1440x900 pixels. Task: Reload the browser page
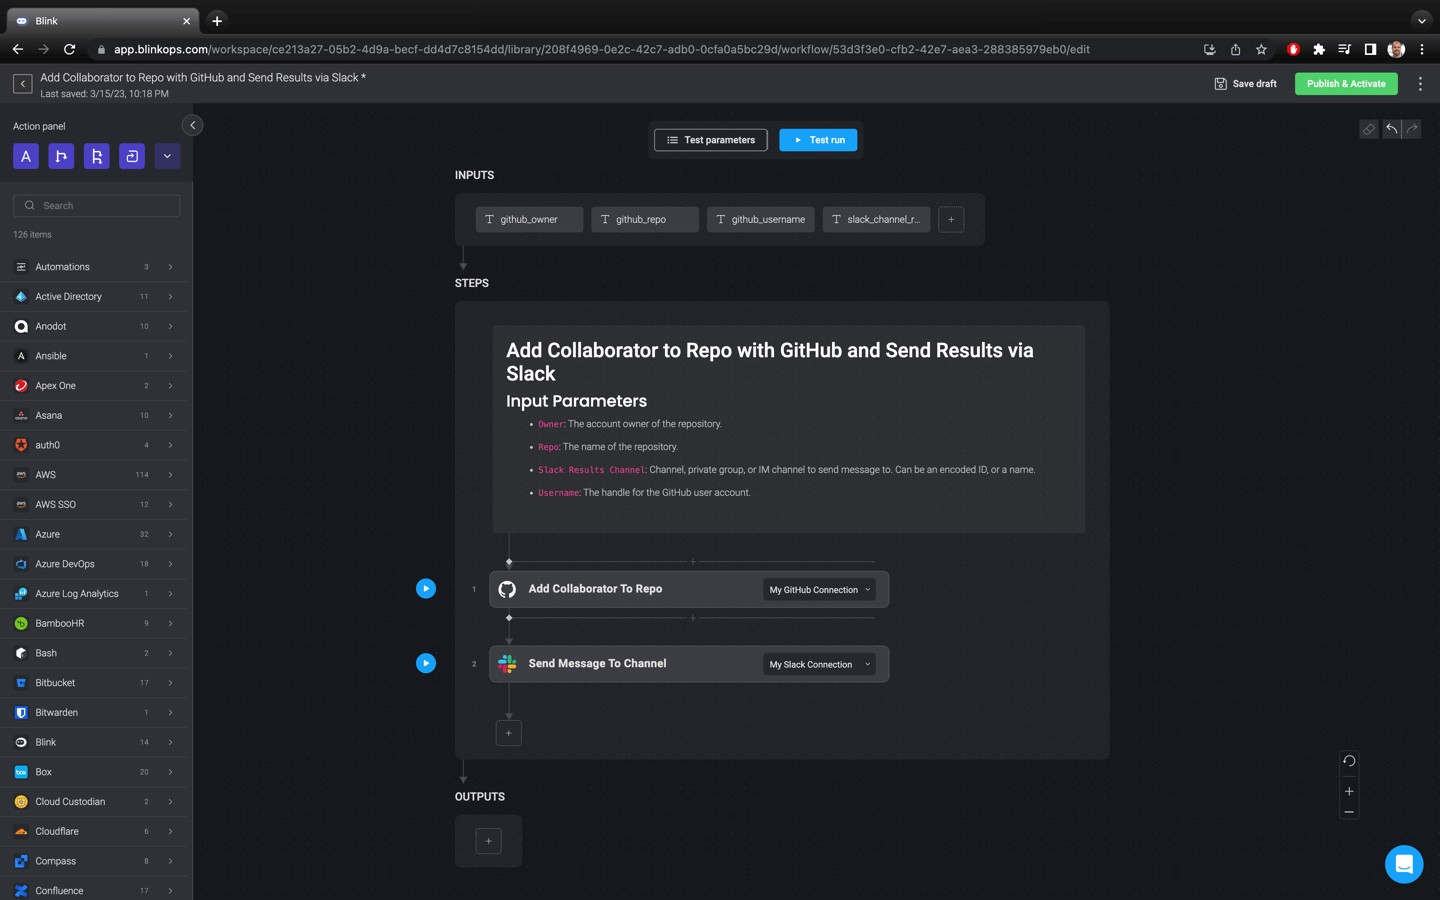[x=69, y=49]
